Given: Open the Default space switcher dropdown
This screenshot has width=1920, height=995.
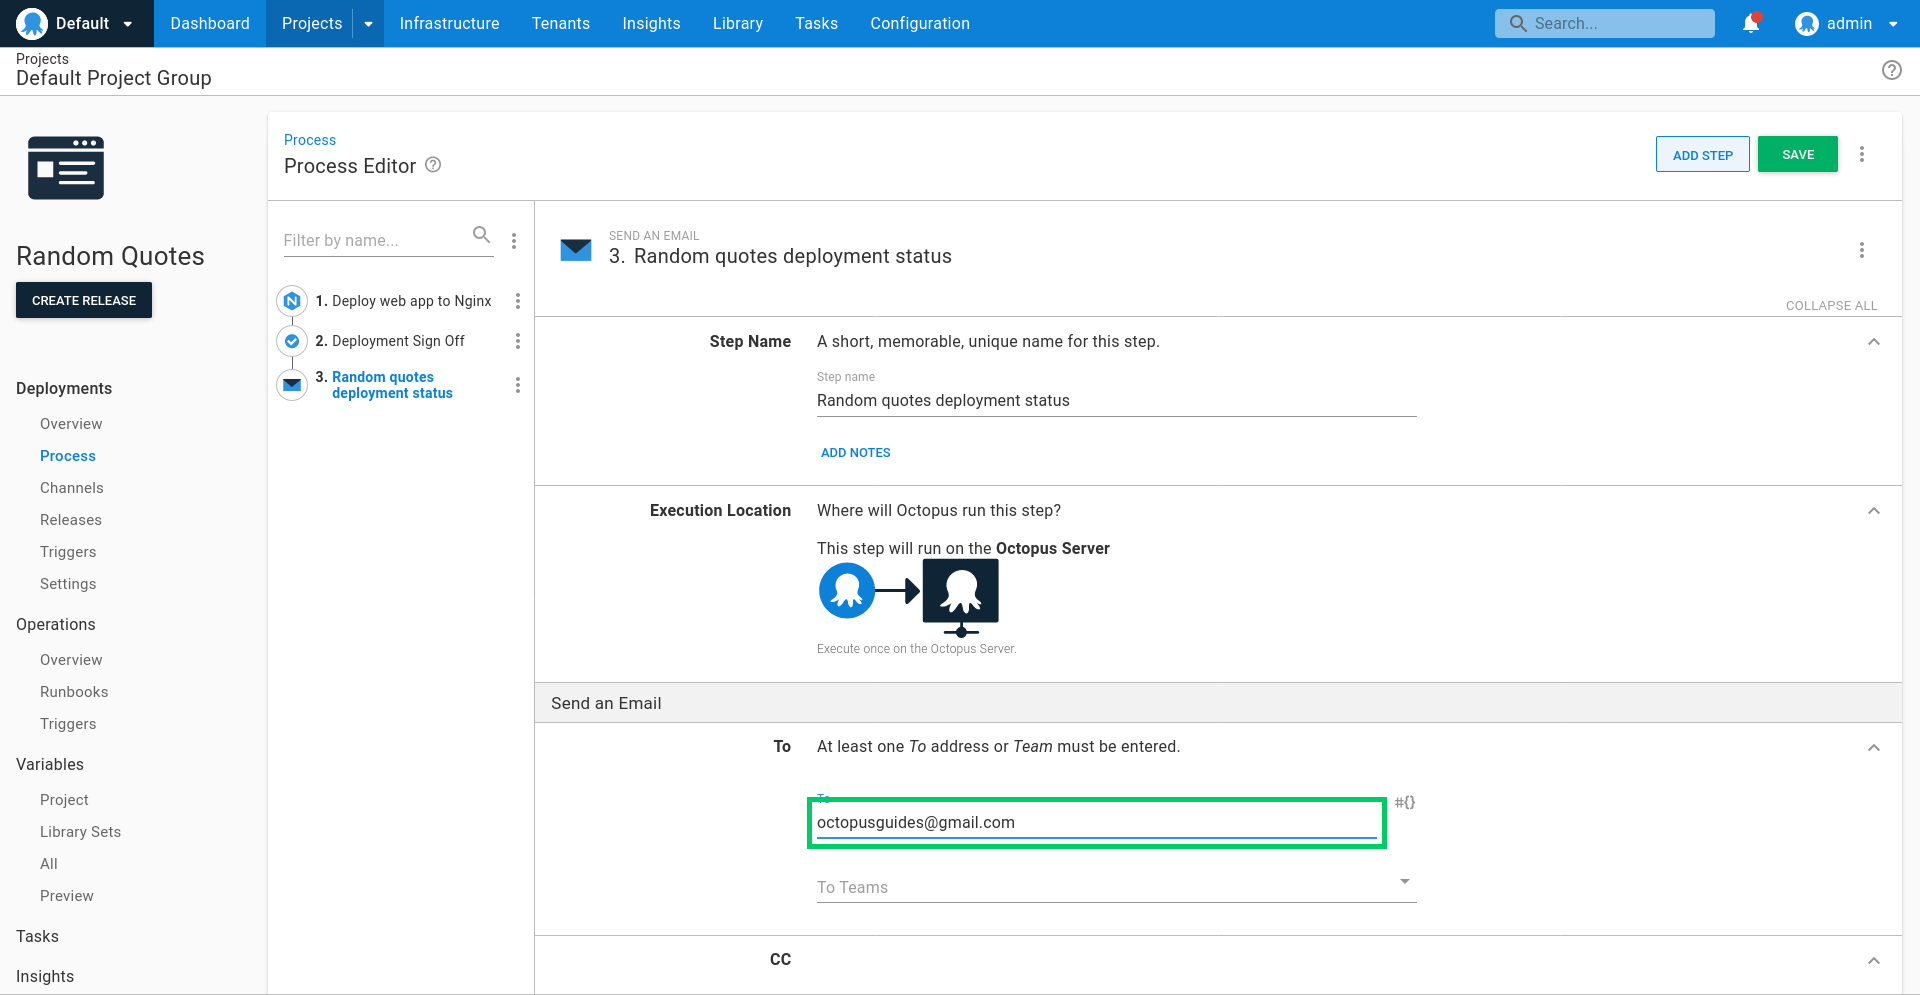Looking at the screenshot, I should (x=128, y=24).
